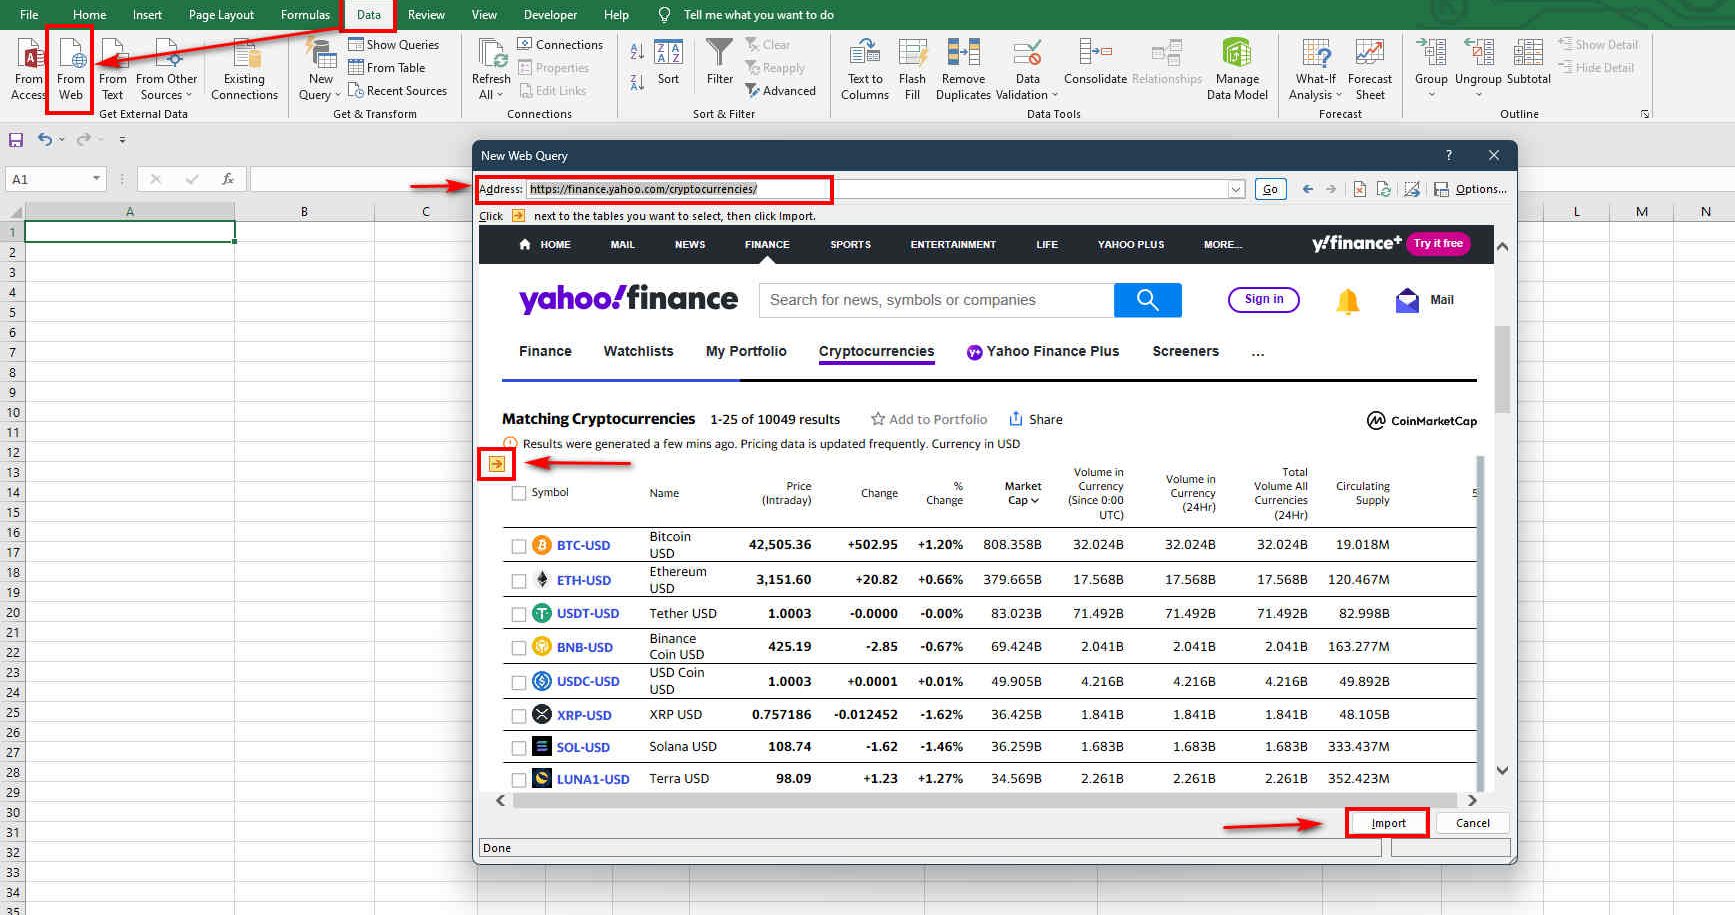Check the Symbol header checkbox

point(518,493)
